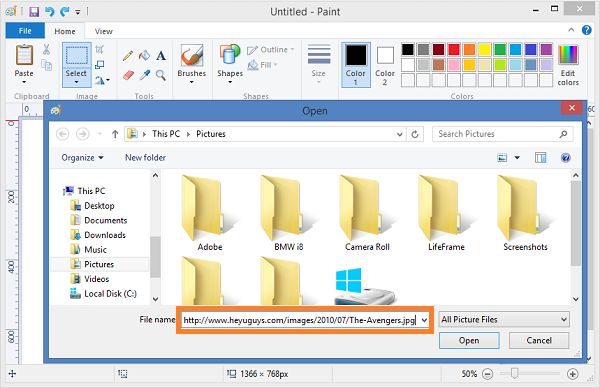The width and height of the screenshot is (600, 388).
Task: Click the New folder button
Action: [x=145, y=158]
